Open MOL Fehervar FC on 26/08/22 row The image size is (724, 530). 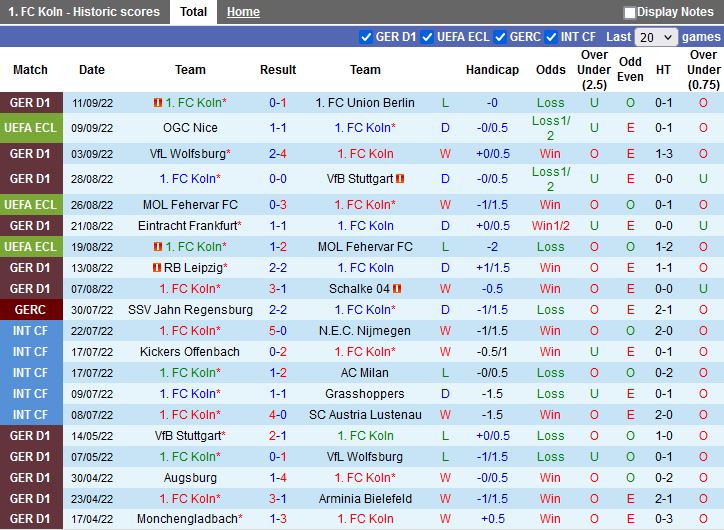[x=190, y=205]
